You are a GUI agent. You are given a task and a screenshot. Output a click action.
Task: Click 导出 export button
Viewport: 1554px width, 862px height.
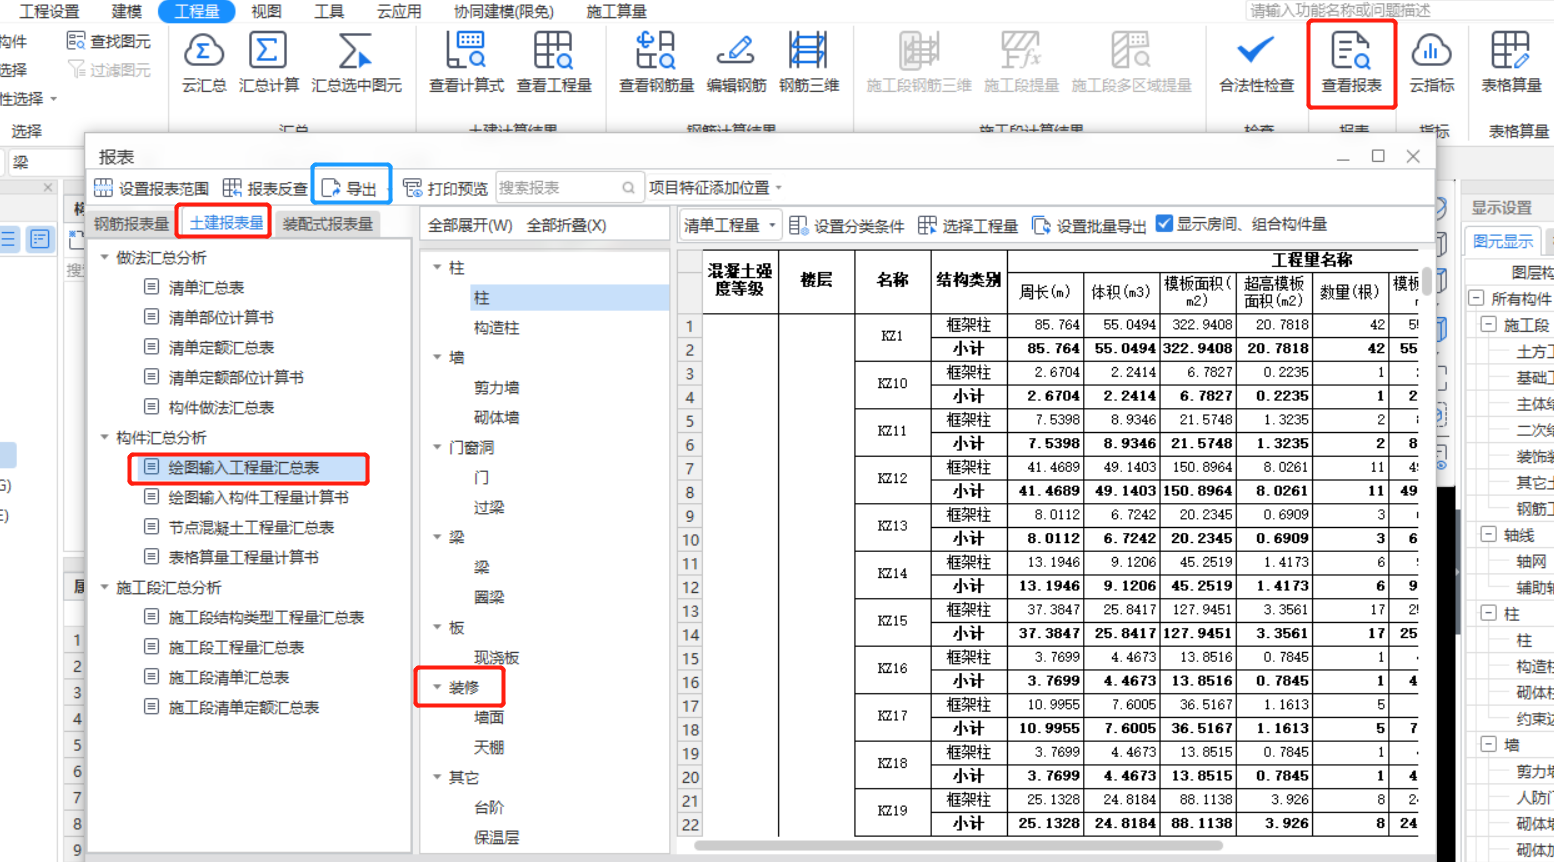pyautogui.click(x=350, y=188)
